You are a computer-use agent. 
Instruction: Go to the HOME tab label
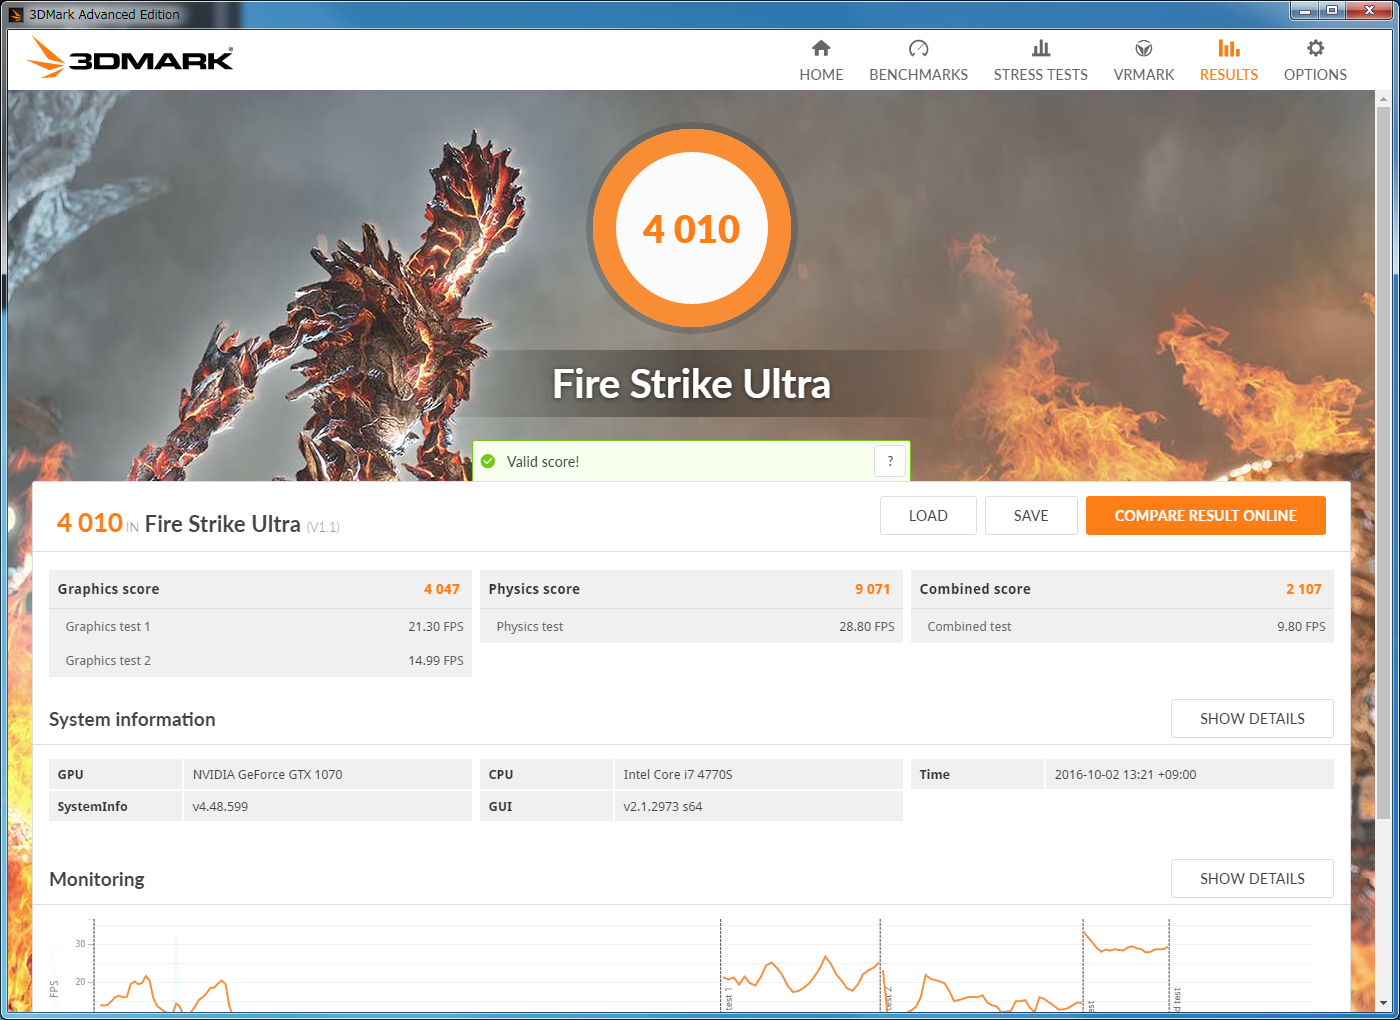tap(821, 75)
